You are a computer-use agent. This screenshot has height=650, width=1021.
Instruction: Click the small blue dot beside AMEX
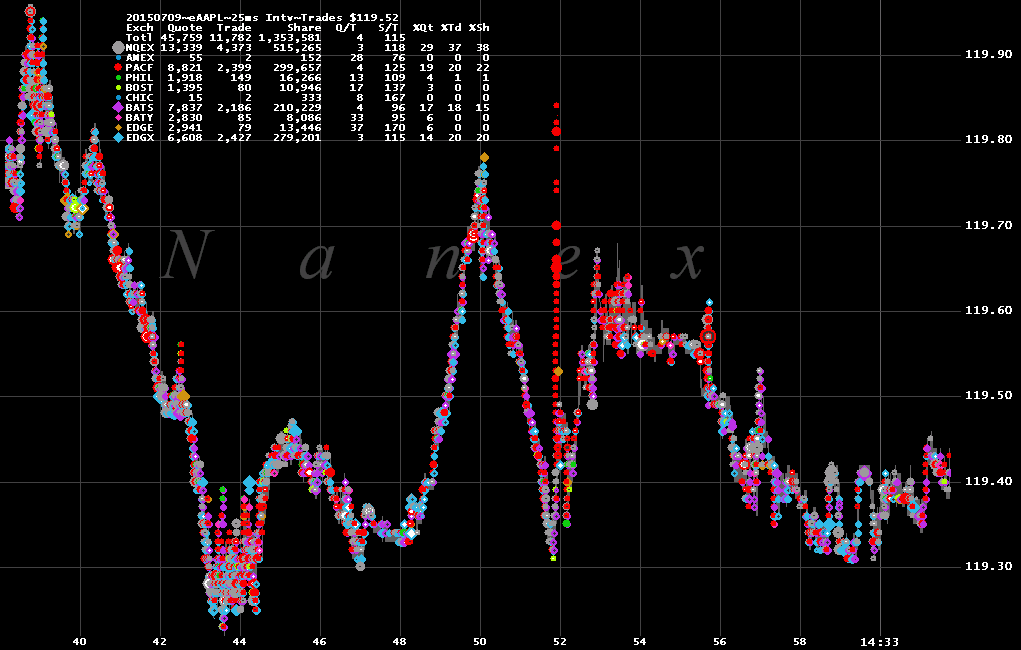click(118, 57)
